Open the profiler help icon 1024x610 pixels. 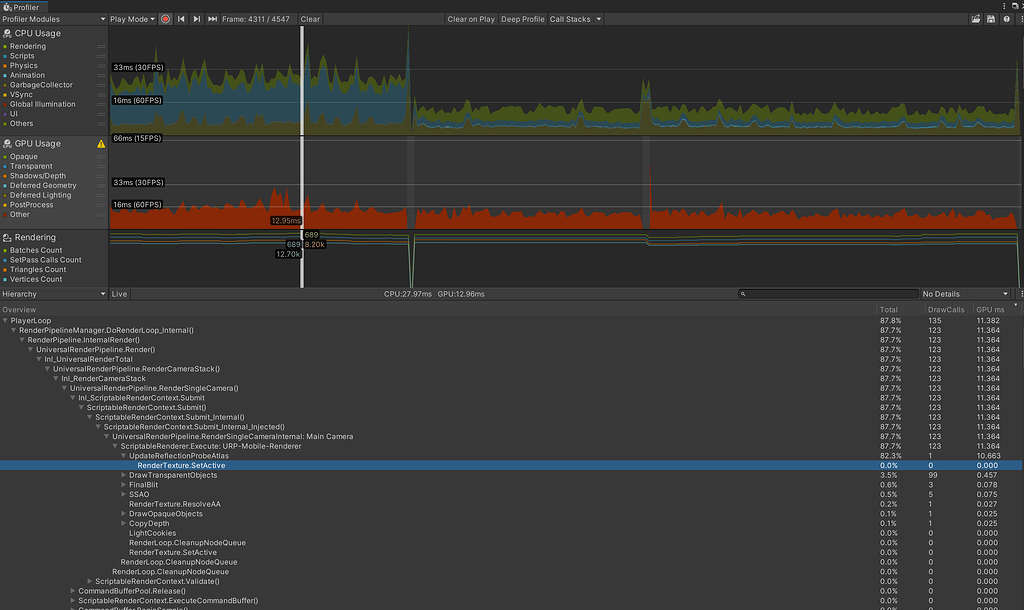pyautogui.click(x=1006, y=18)
